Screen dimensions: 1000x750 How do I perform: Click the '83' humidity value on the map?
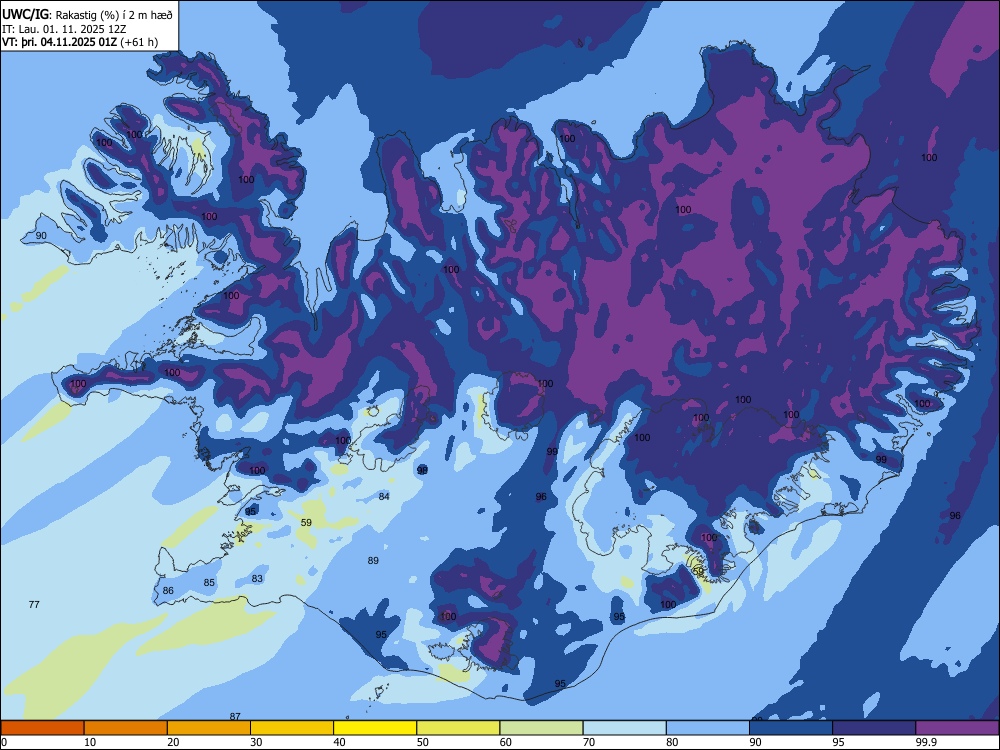[x=257, y=578]
